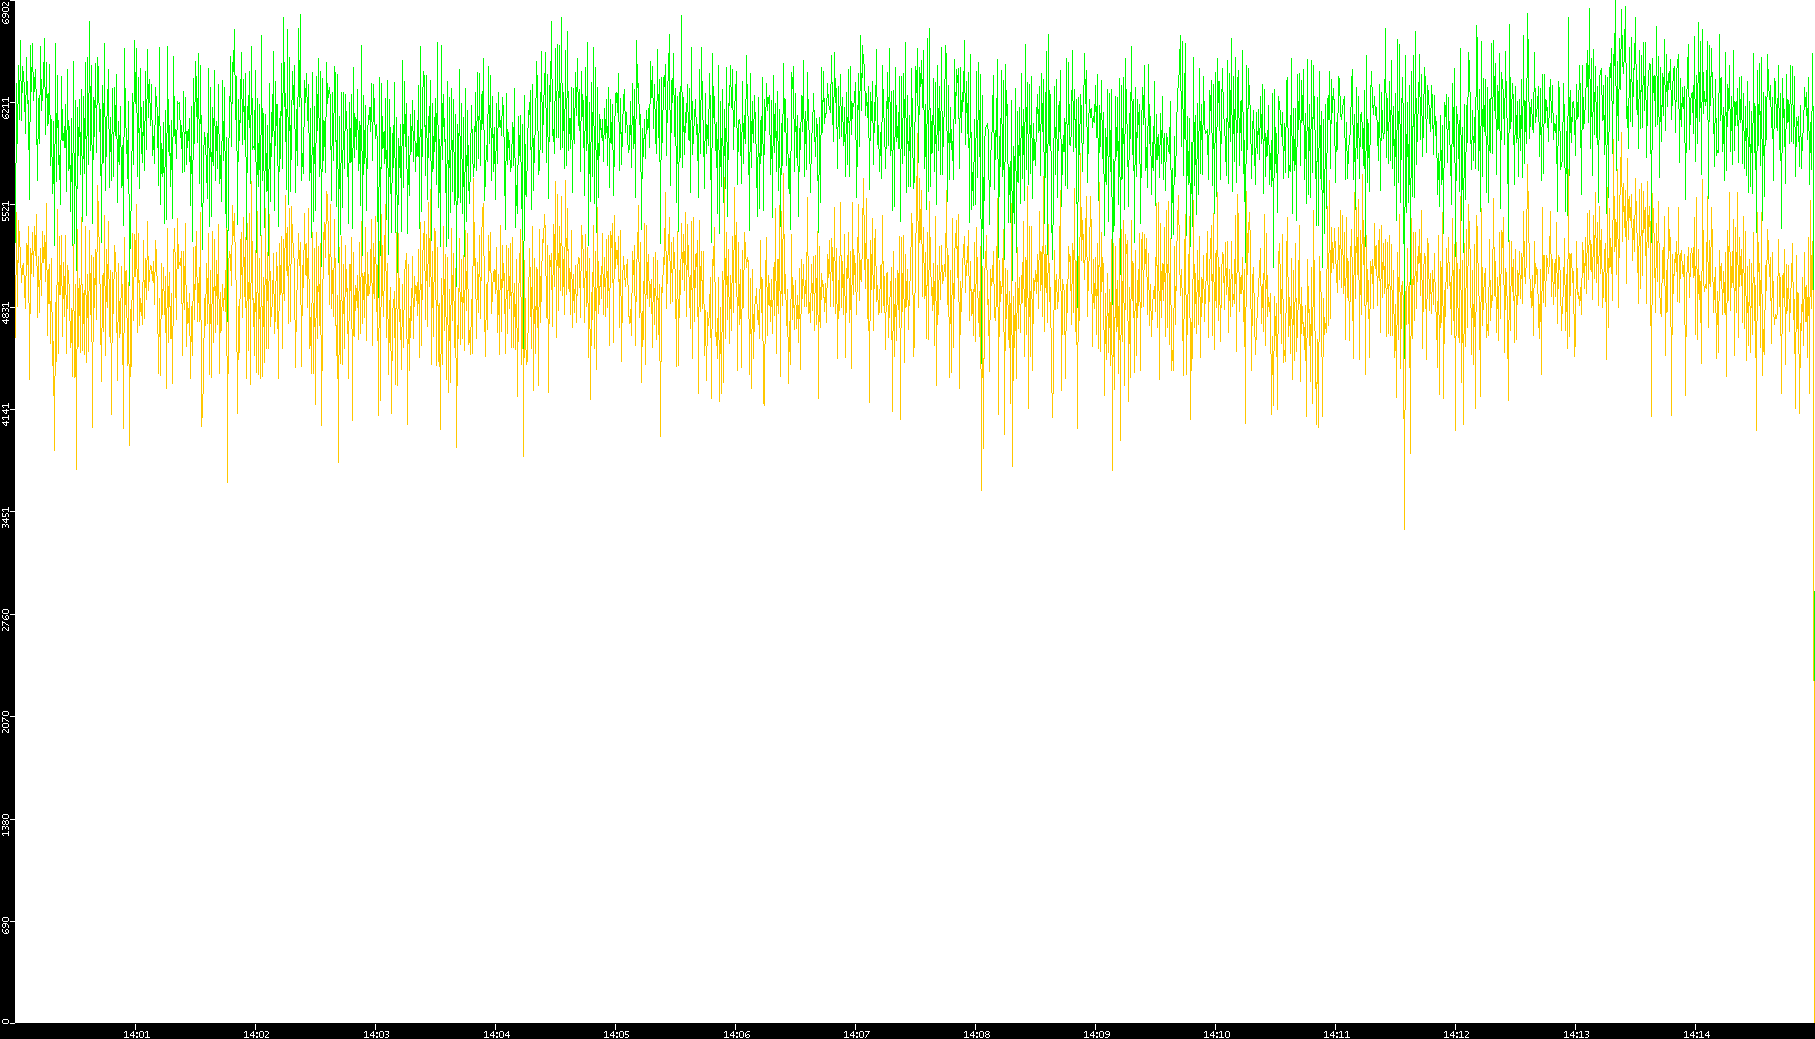Click the green line segment at right edge

[1813, 635]
